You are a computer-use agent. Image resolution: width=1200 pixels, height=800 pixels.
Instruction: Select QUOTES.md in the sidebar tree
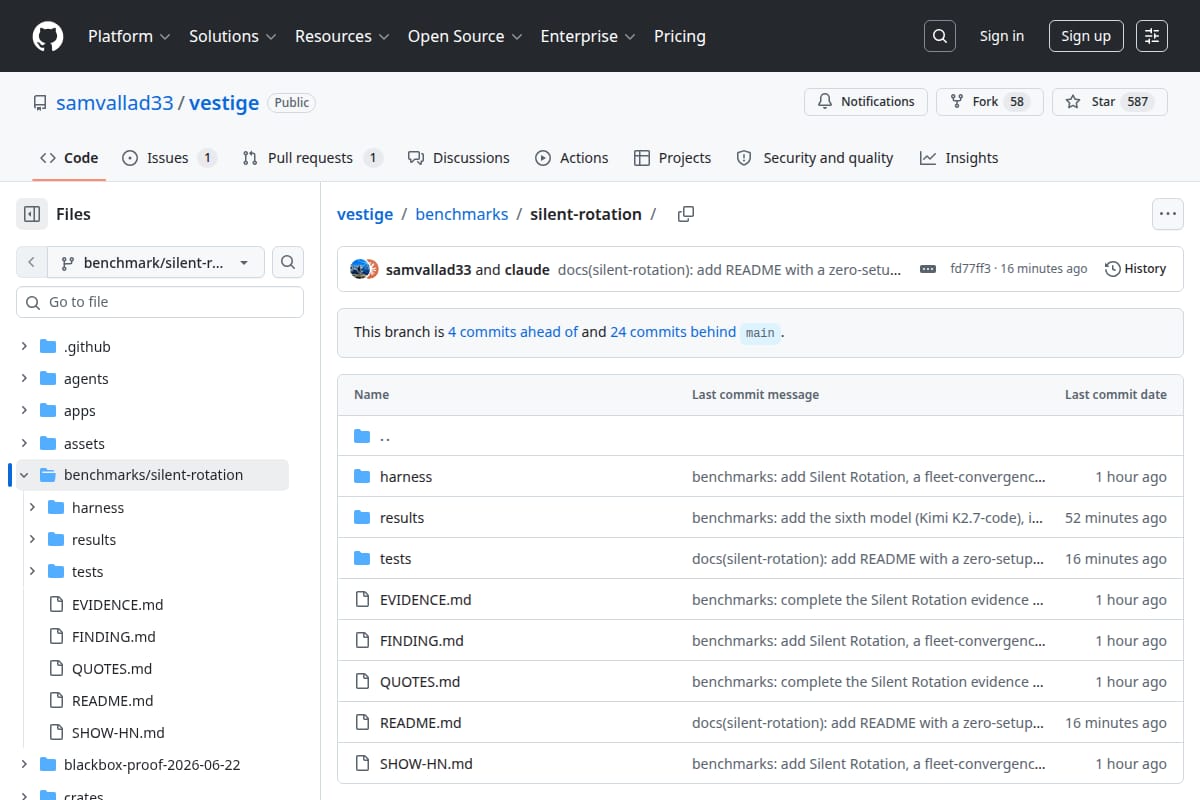click(x=112, y=669)
